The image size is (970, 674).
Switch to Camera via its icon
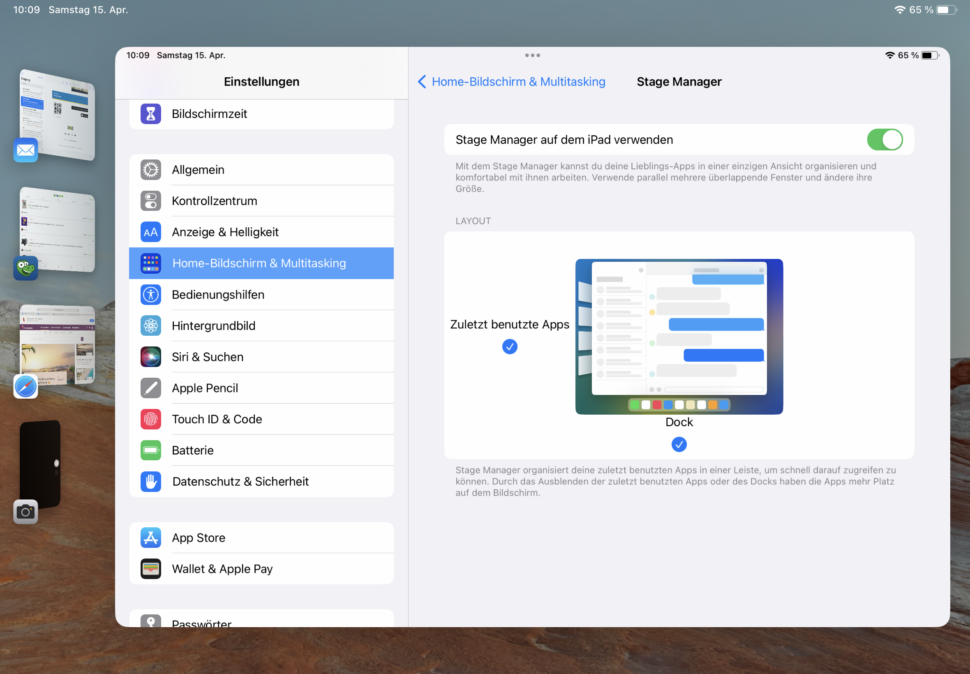tap(25, 511)
